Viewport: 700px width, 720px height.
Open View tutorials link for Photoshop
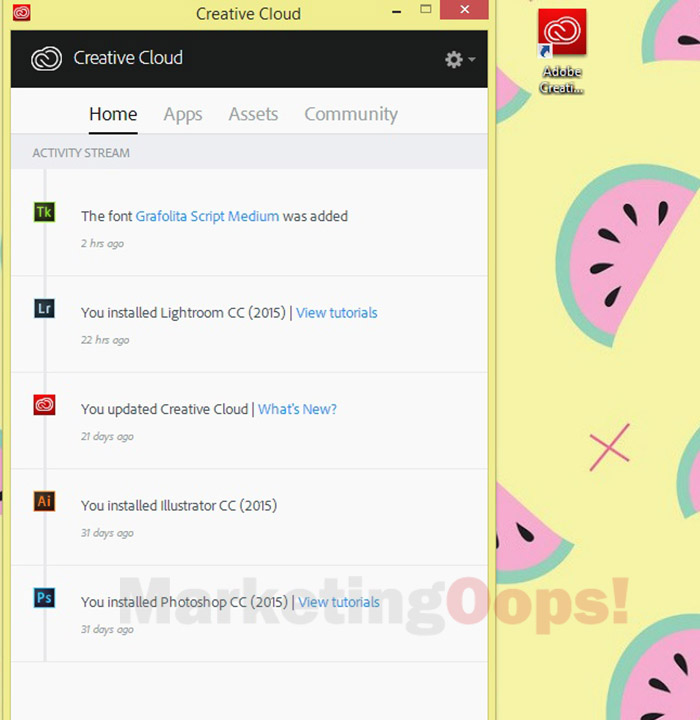click(339, 602)
